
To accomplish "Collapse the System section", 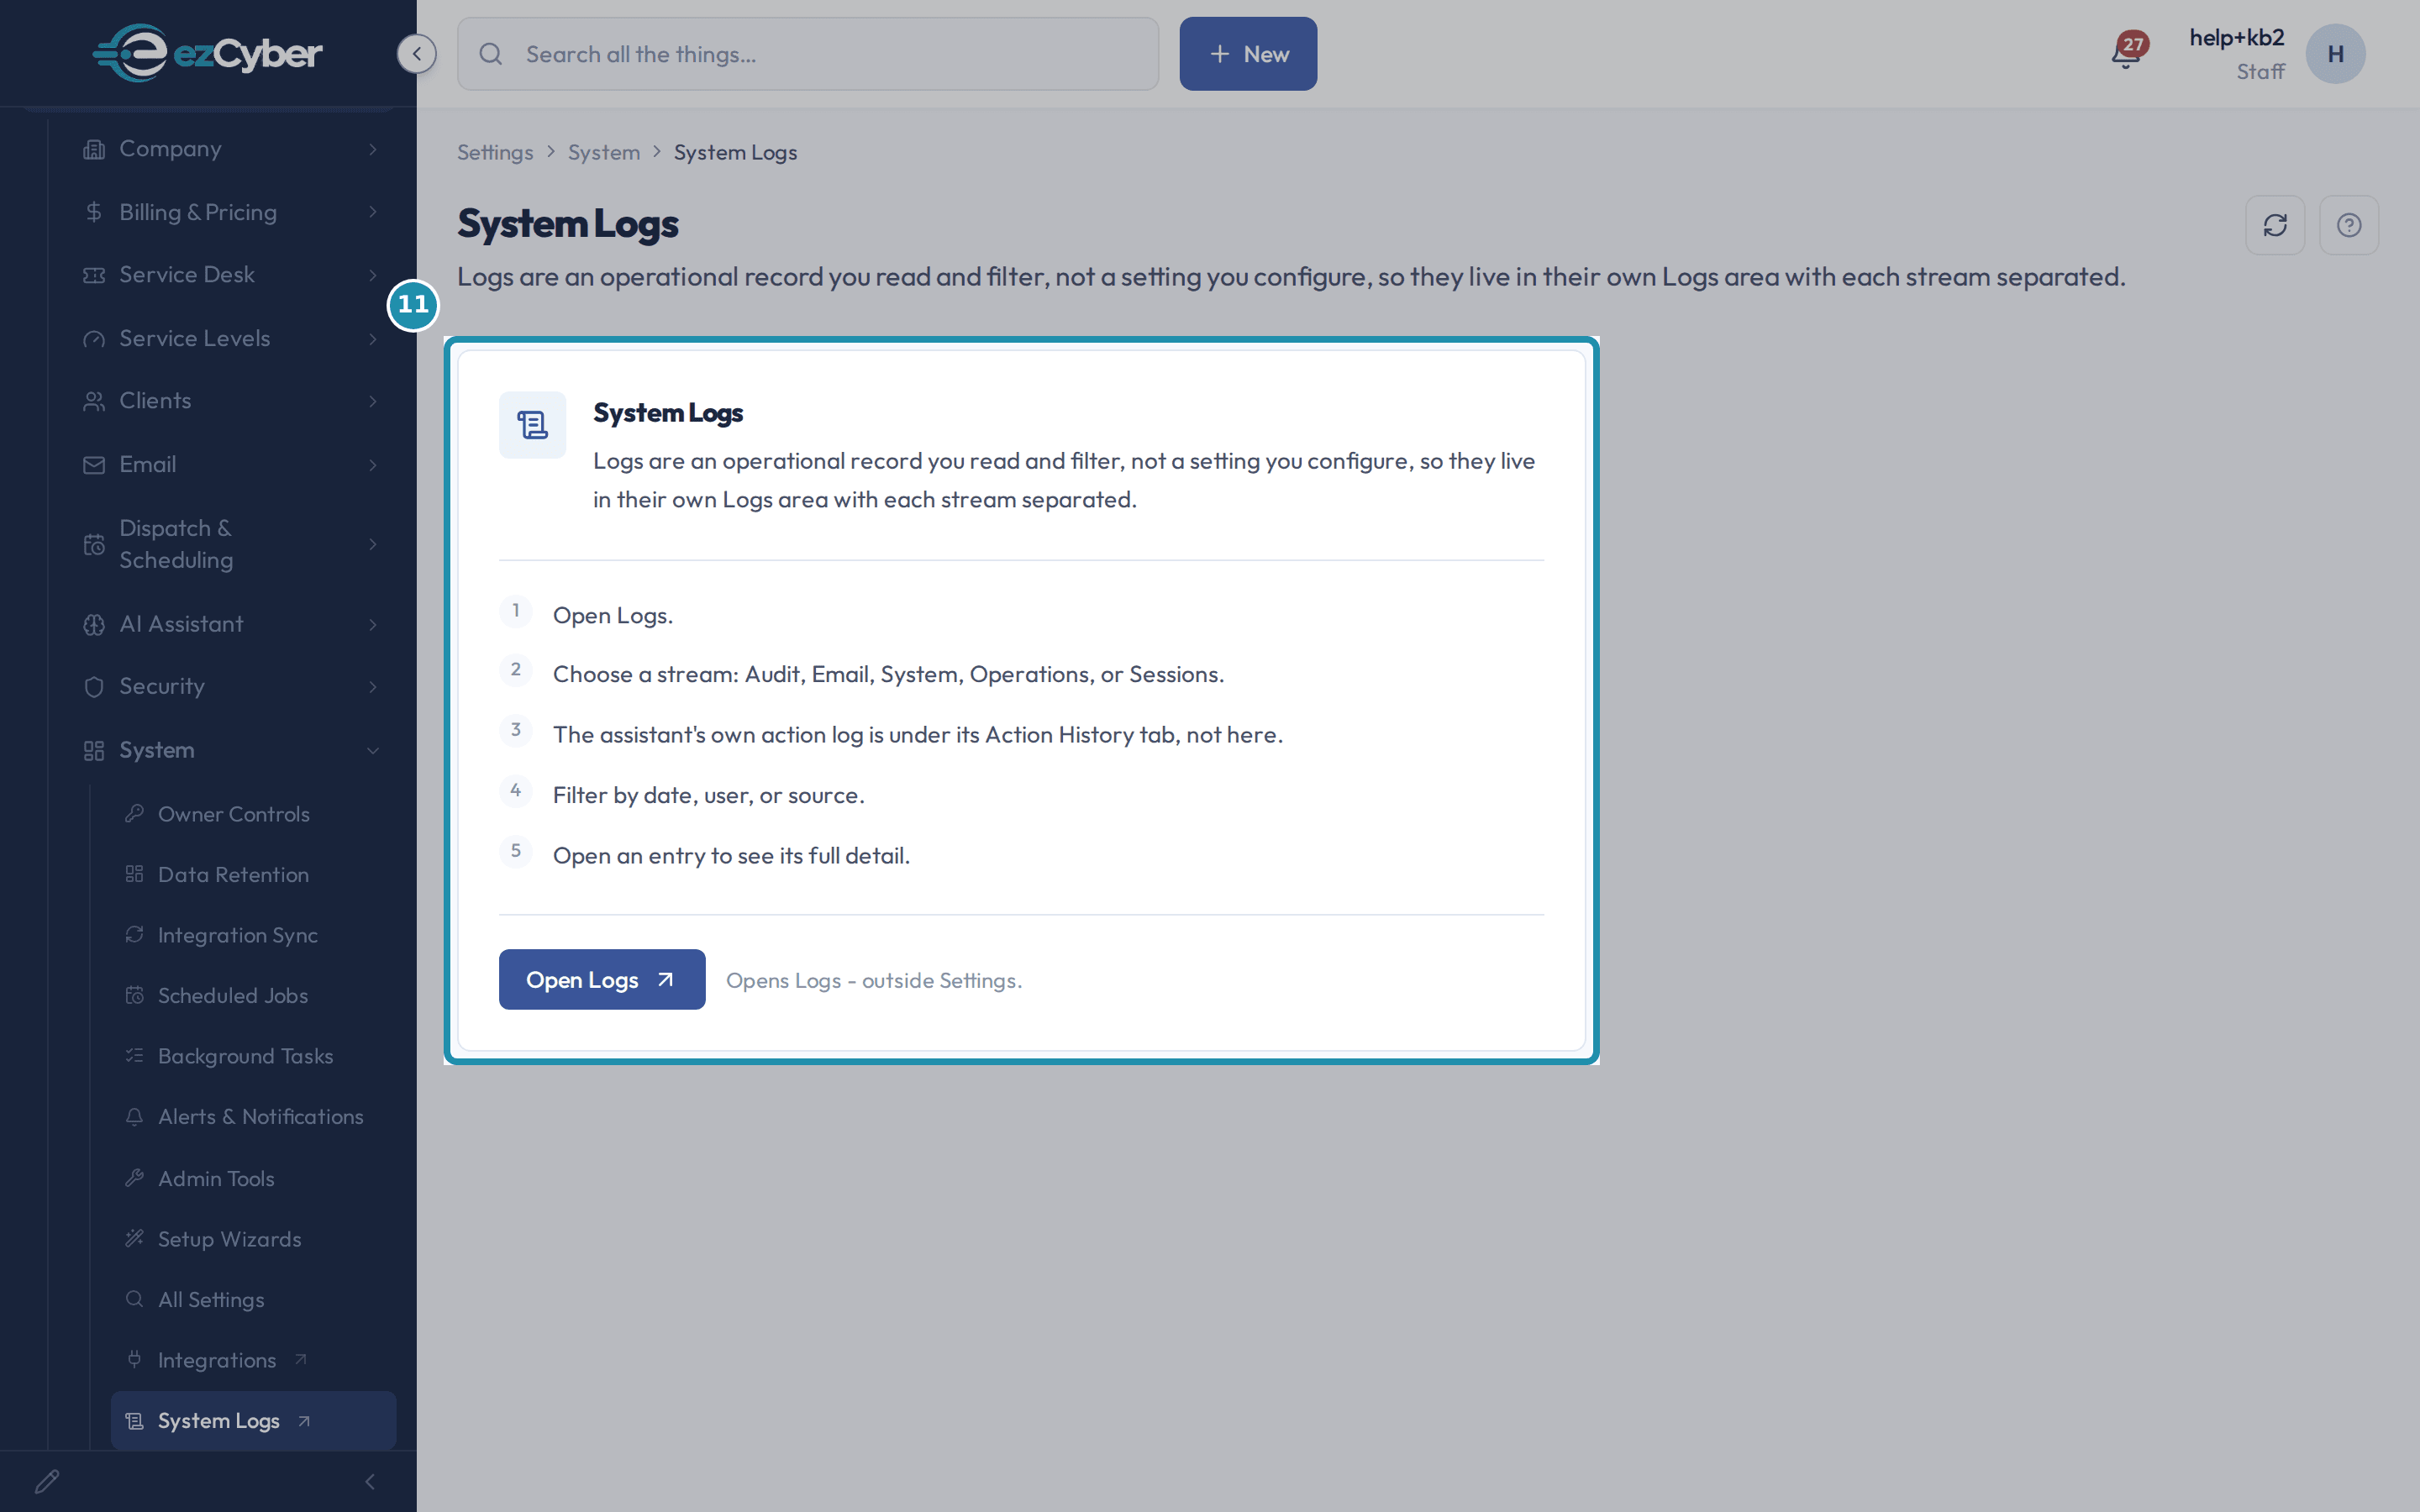I will pyautogui.click(x=231, y=750).
